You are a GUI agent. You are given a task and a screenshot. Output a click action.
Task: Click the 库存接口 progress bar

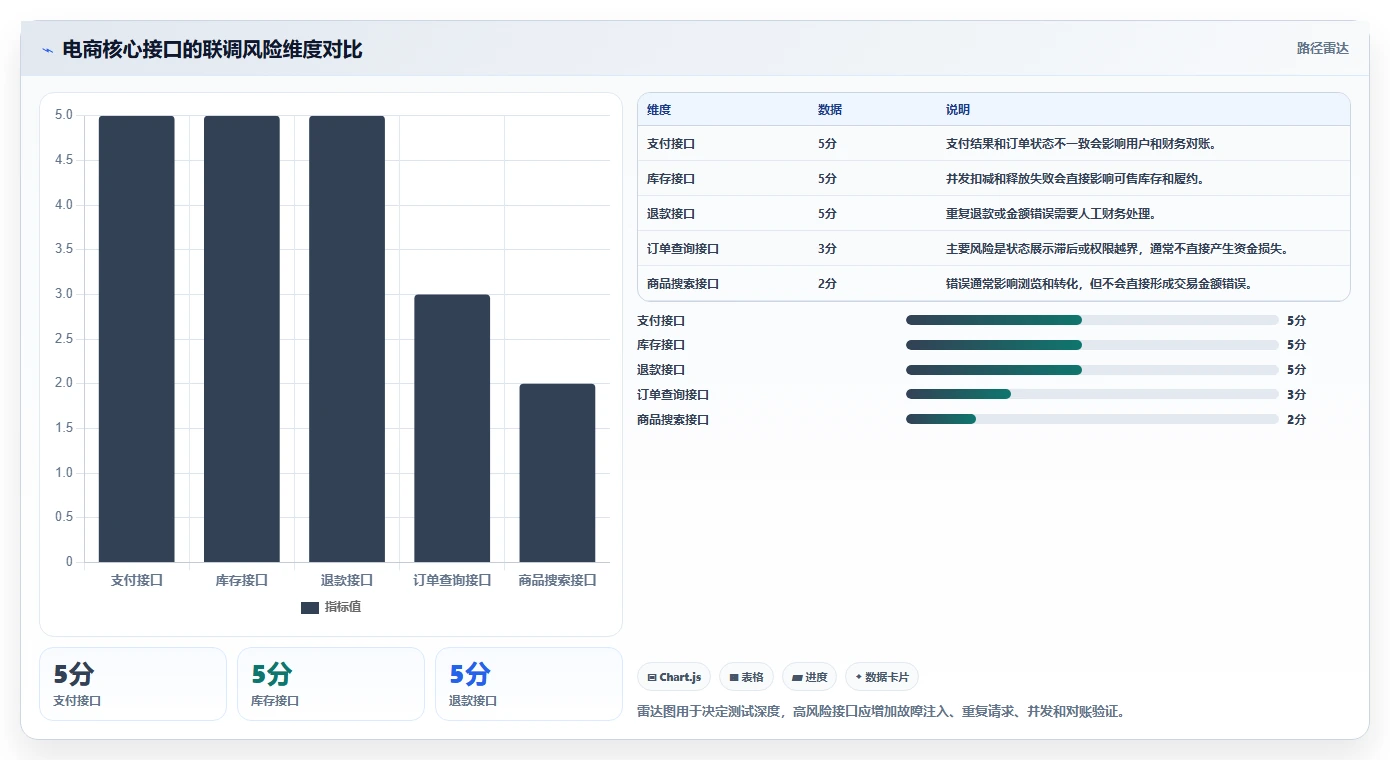click(x=1092, y=345)
